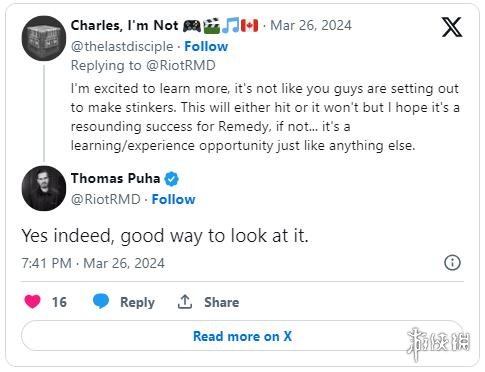This screenshot has height=372, width=485.
Task: Click the blue reply bubble icon
Action: tap(101, 301)
